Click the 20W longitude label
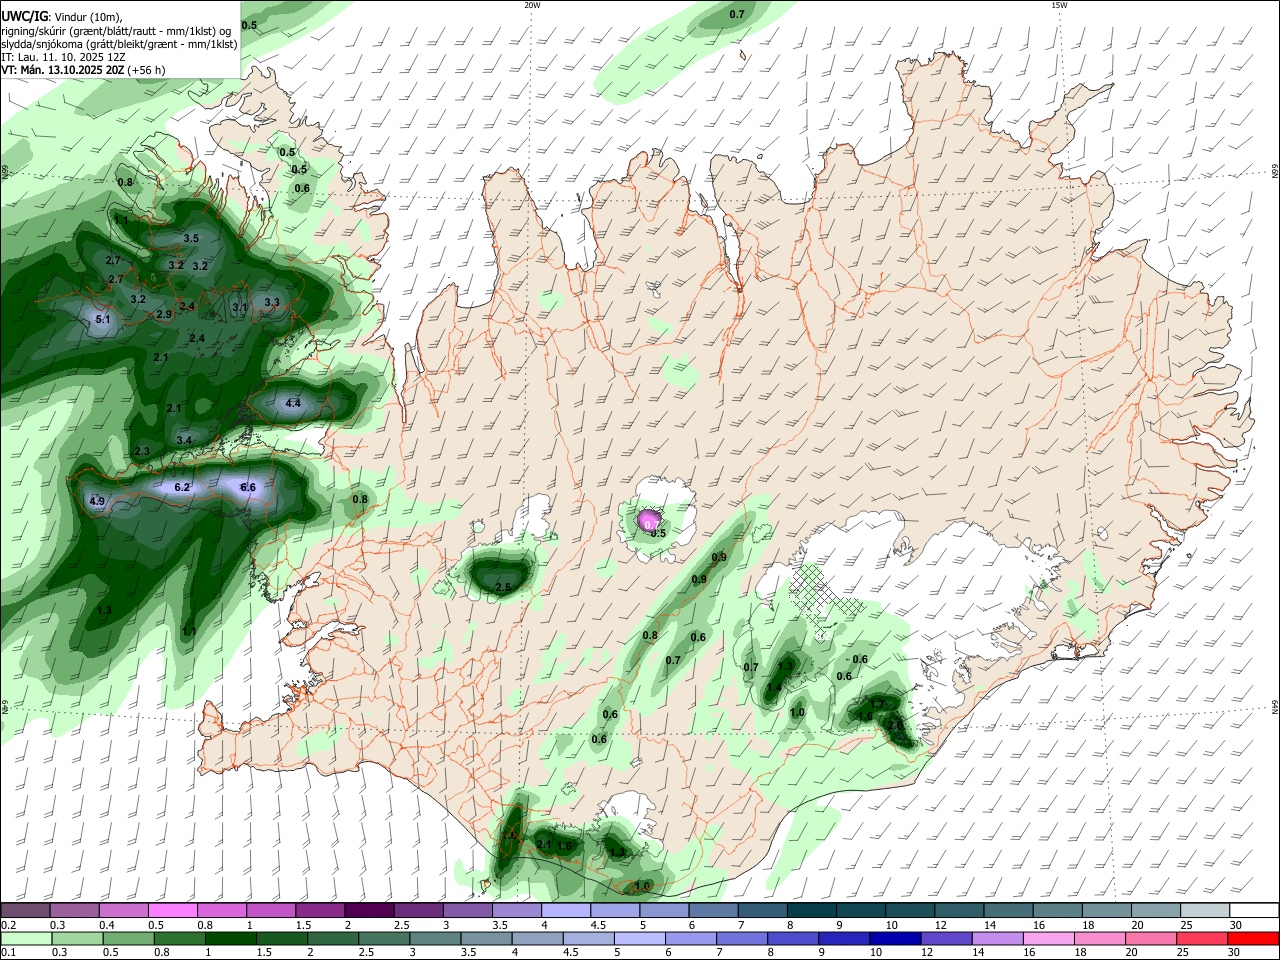This screenshot has height=960, width=1280. pos(533,5)
